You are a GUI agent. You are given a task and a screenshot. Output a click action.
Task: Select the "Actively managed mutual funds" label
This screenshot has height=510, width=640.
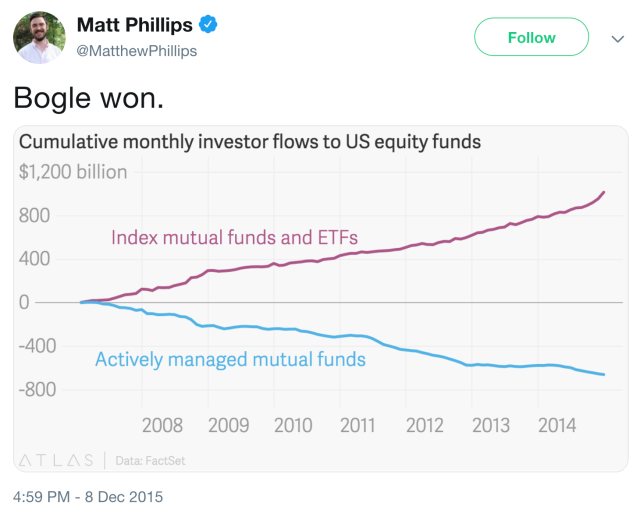[230, 359]
